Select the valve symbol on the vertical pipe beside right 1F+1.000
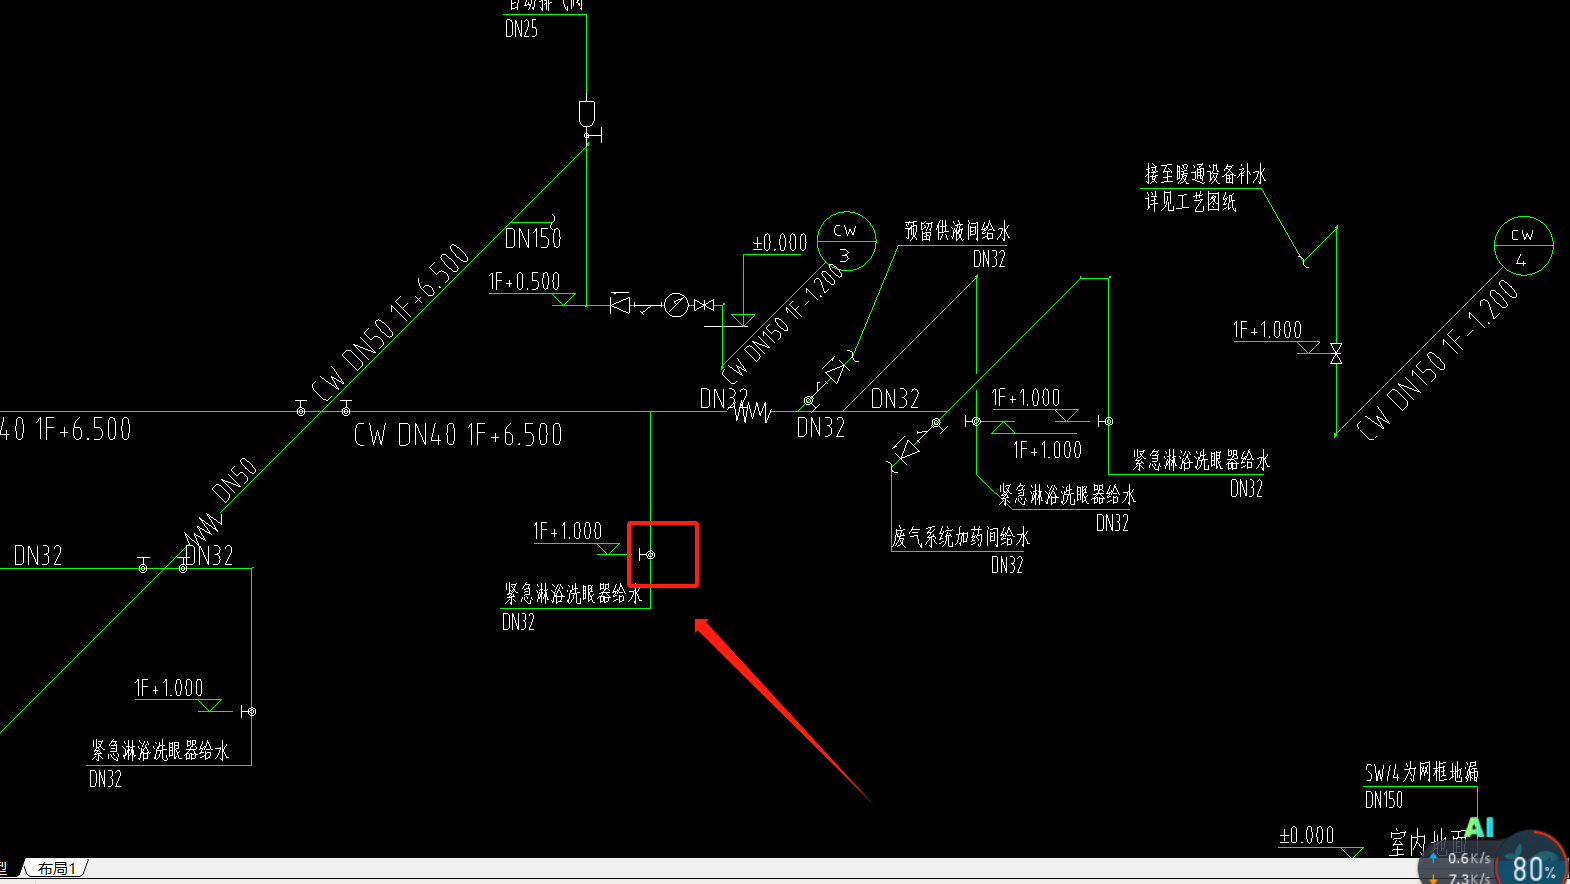 click(1336, 353)
